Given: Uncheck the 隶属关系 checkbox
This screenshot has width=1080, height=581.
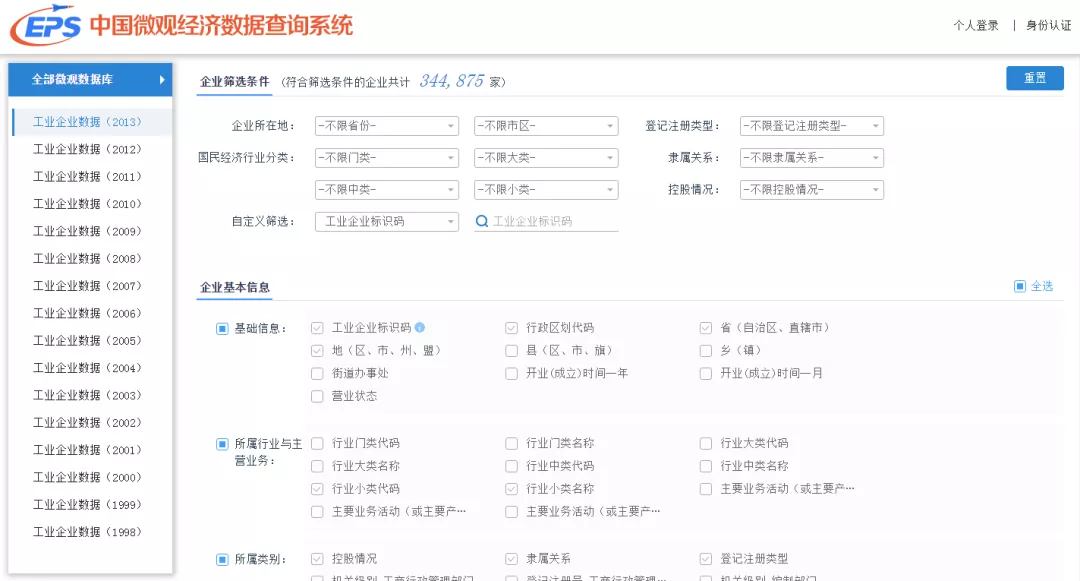Looking at the screenshot, I should tap(511, 558).
